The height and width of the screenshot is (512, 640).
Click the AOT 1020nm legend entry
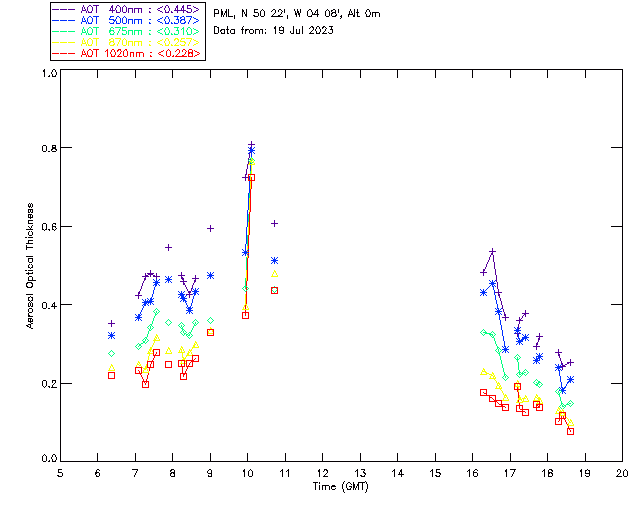coord(127,53)
